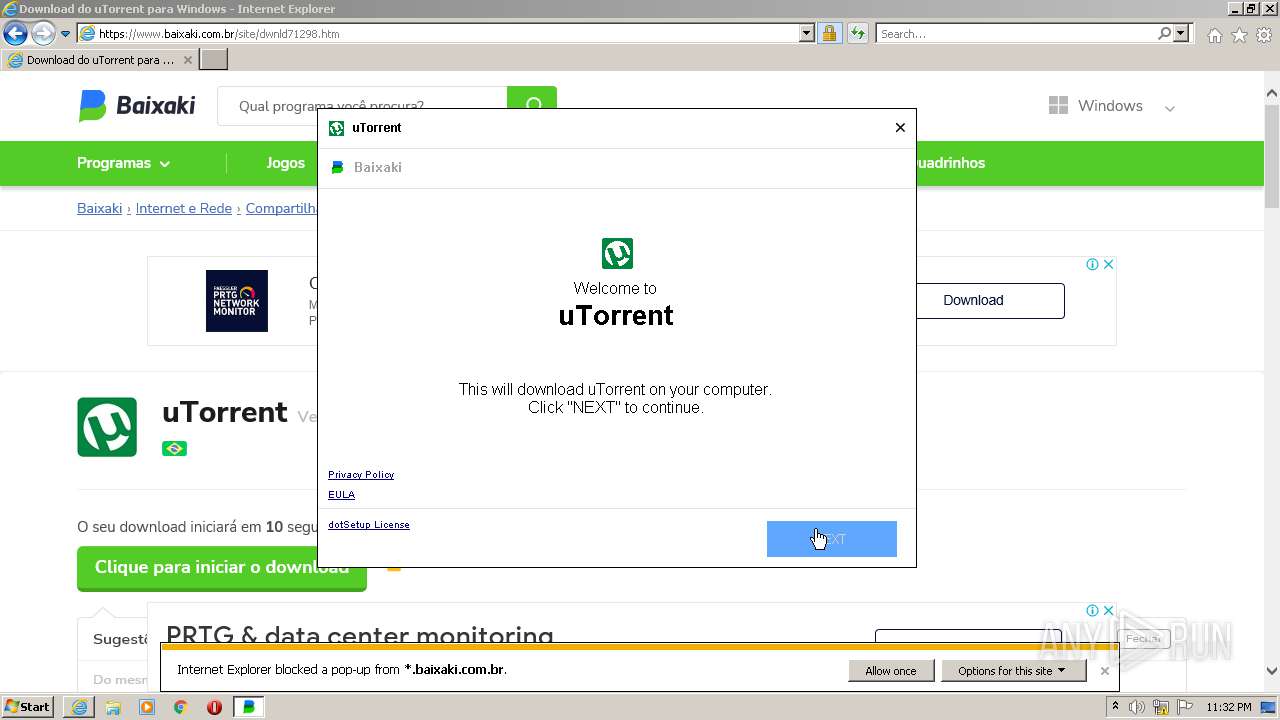Open the EULA link
The image size is (1280, 720).
click(x=341, y=495)
